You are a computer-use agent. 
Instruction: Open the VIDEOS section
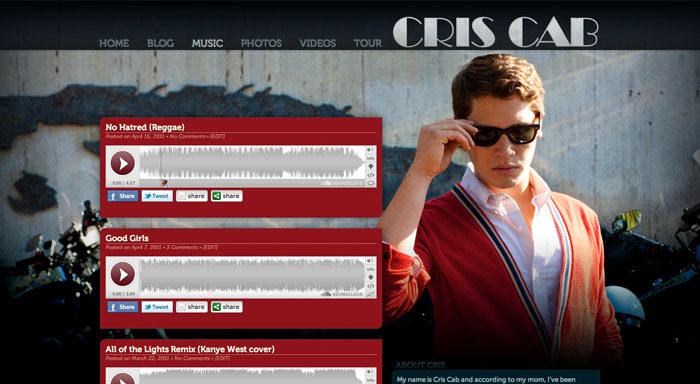click(317, 43)
